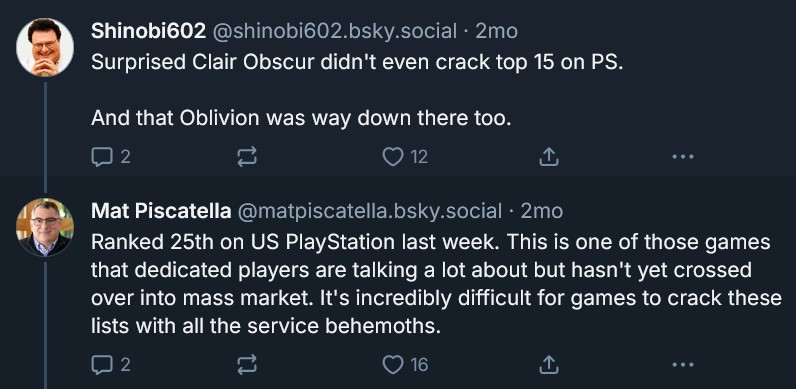Open Mat Piscatella's profile avatar

click(45, 226)
